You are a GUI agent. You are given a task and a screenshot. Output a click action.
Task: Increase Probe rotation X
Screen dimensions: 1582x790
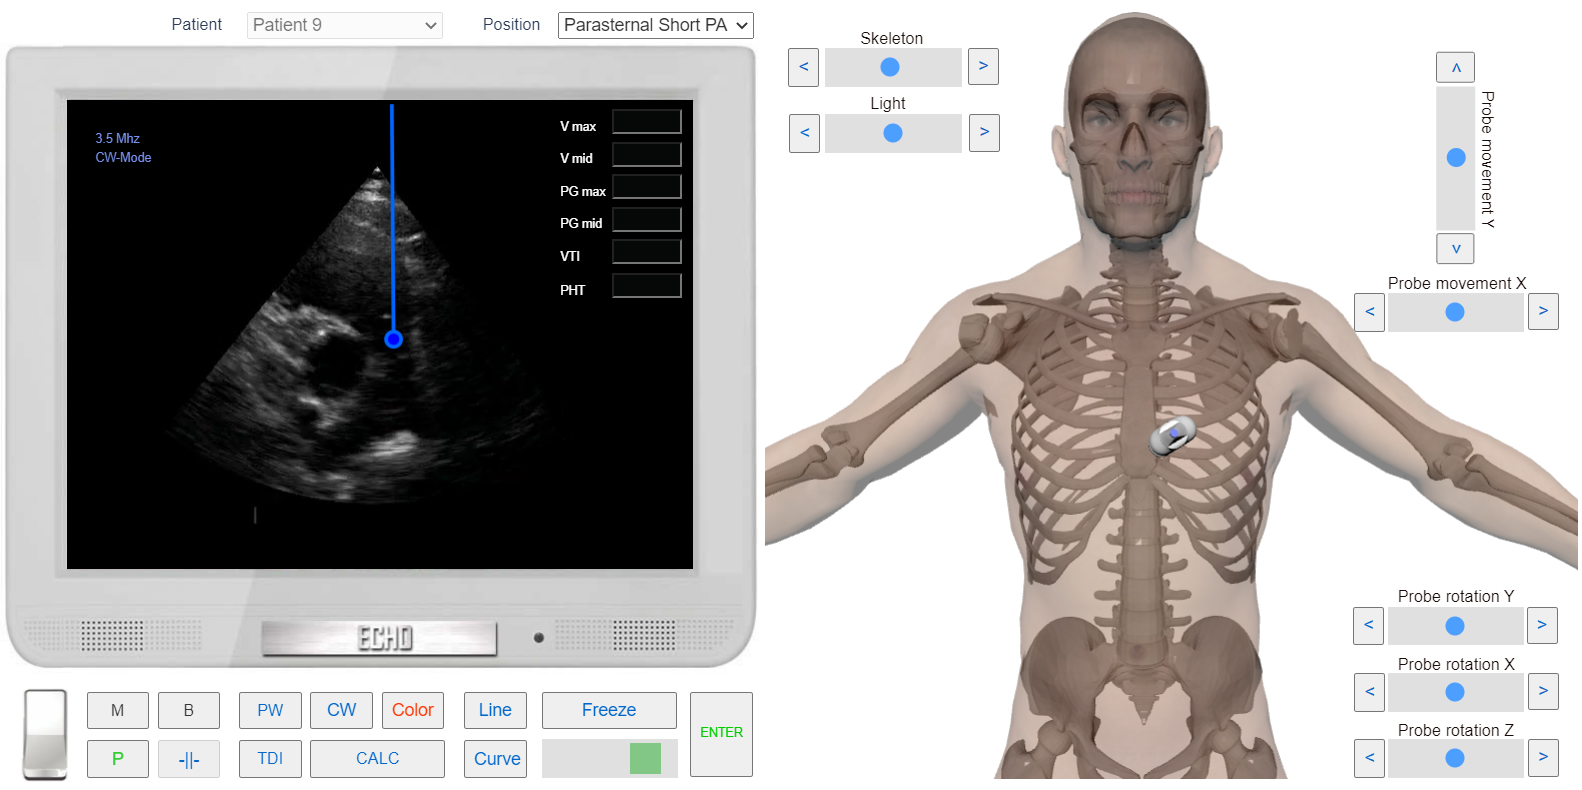[1543, 691]
